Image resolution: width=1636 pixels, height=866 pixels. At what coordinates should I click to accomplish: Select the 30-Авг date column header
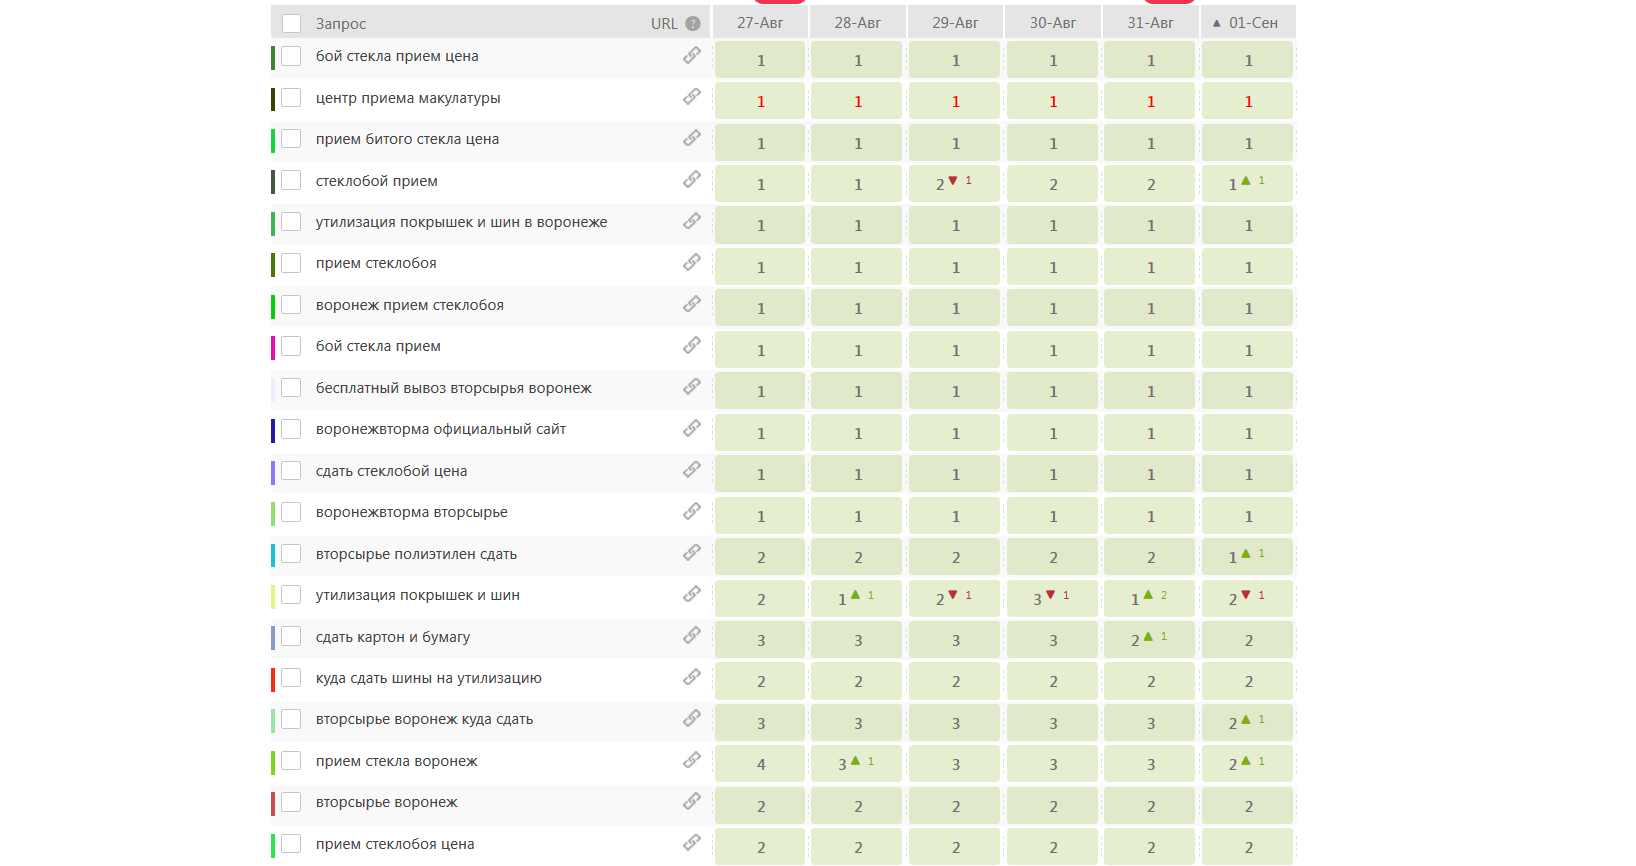pos(1053,23)
